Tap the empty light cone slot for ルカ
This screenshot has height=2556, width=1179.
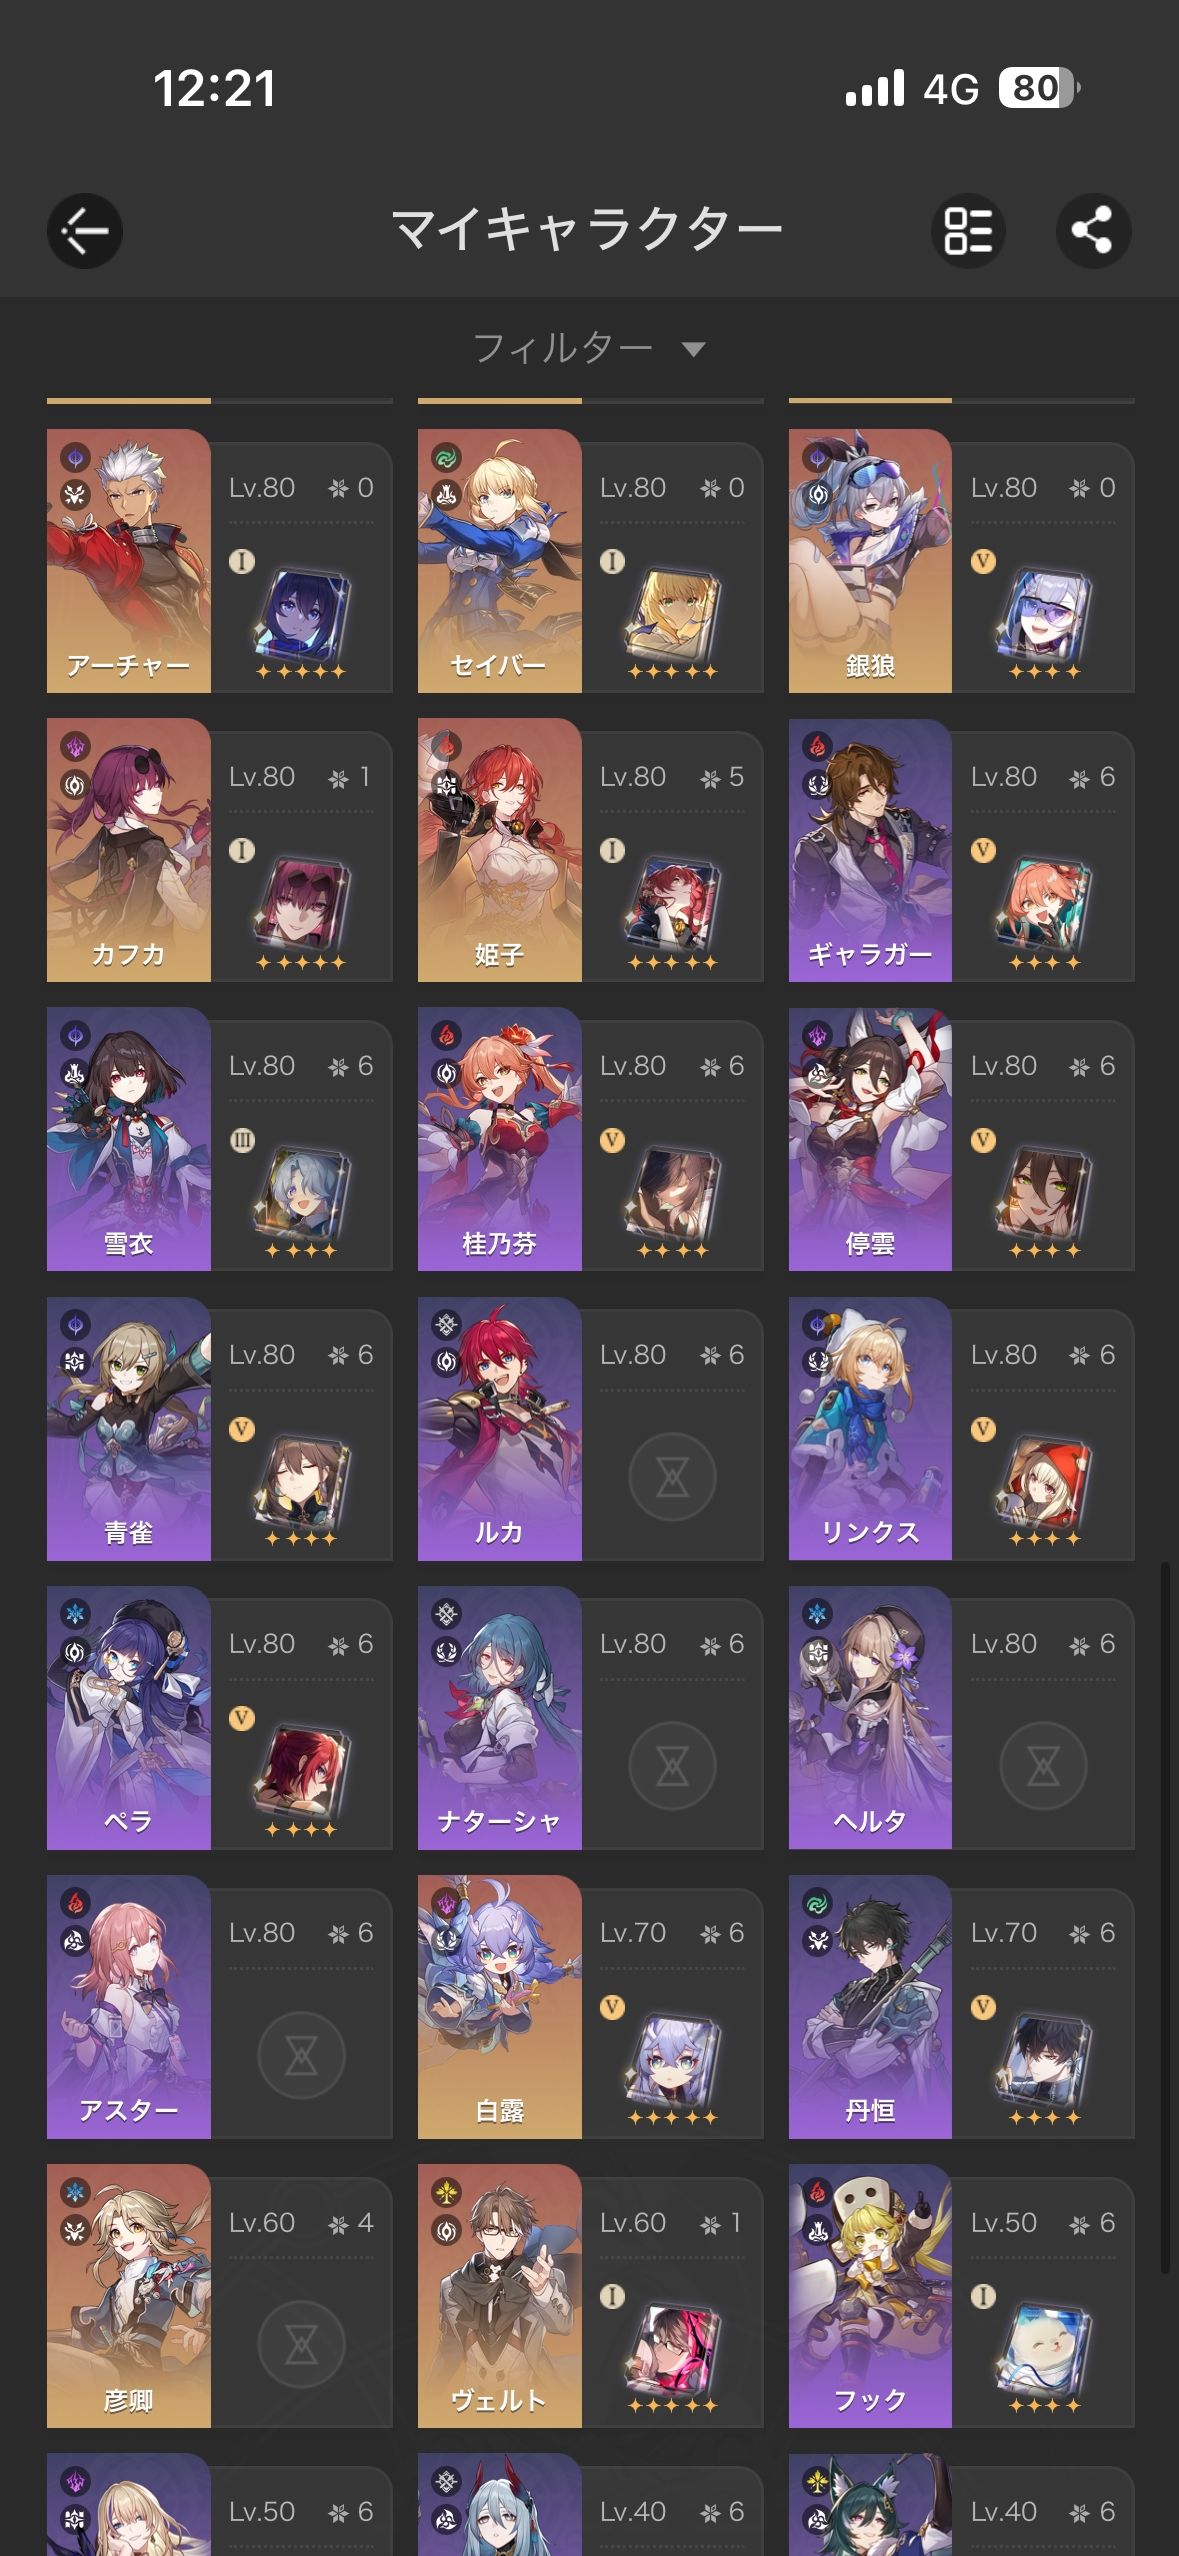pyautogui.click(x=672, y=1477)
